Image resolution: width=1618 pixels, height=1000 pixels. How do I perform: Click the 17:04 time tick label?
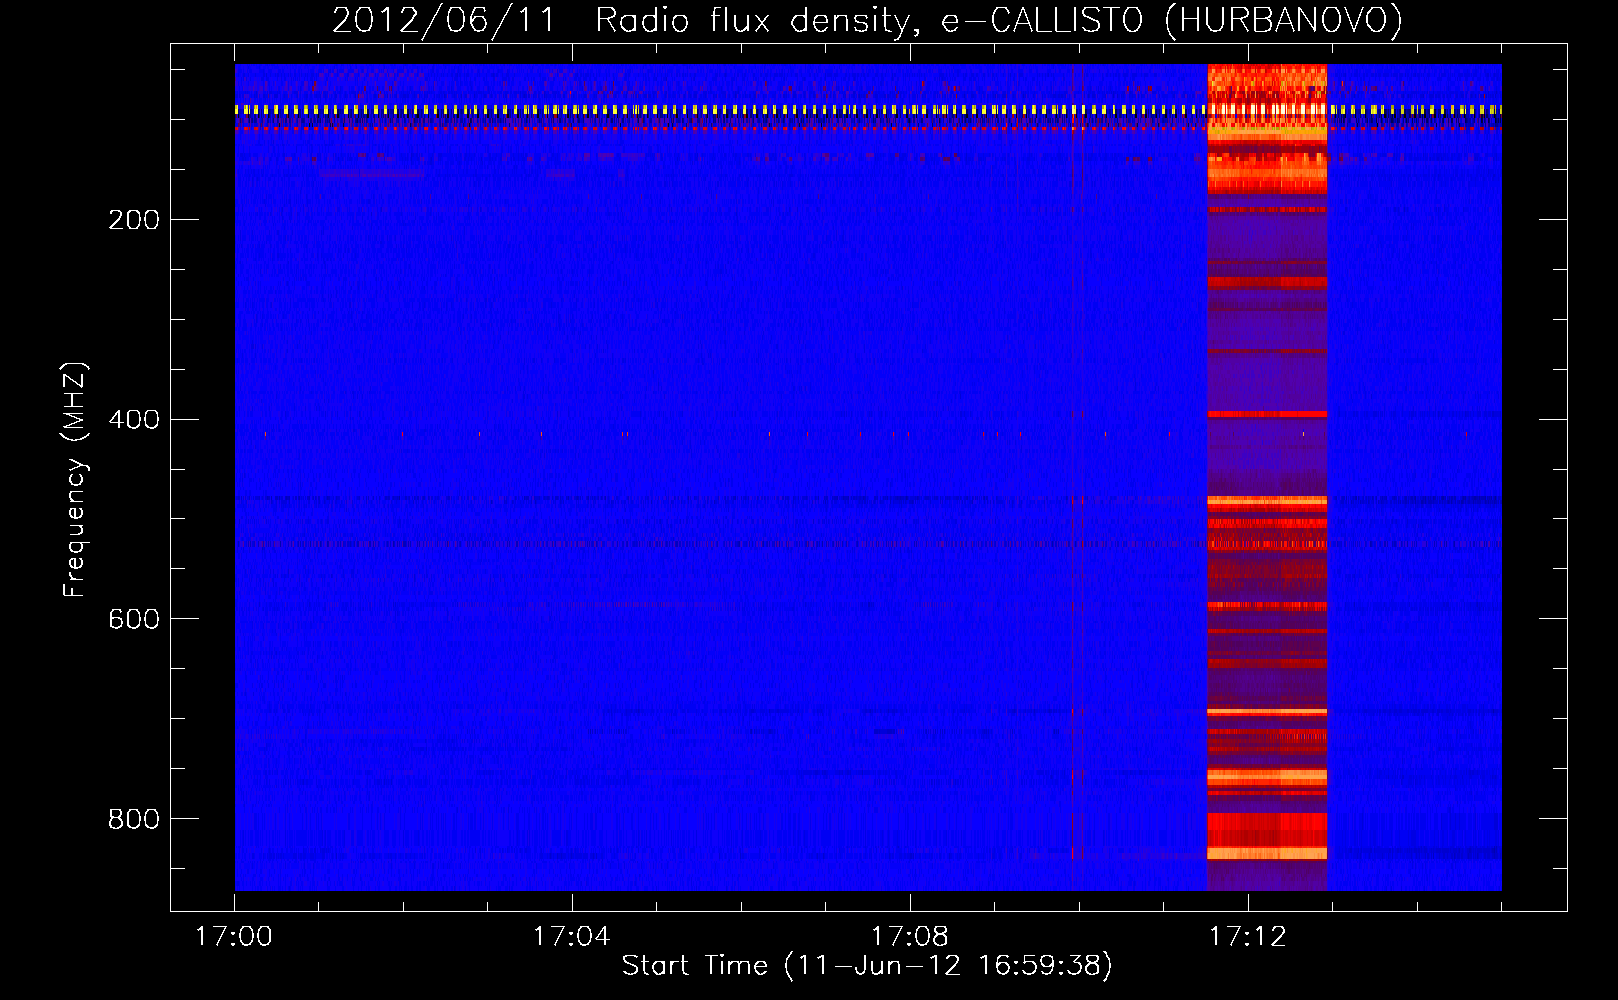point(572,937)
